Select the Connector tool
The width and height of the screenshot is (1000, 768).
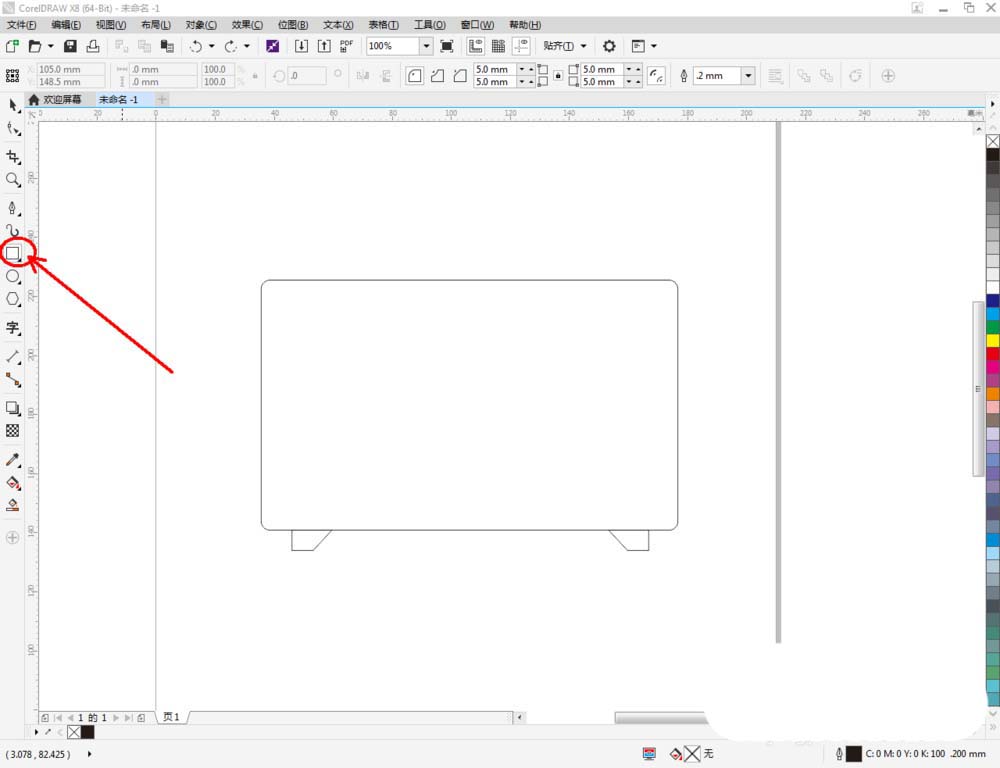13,380
